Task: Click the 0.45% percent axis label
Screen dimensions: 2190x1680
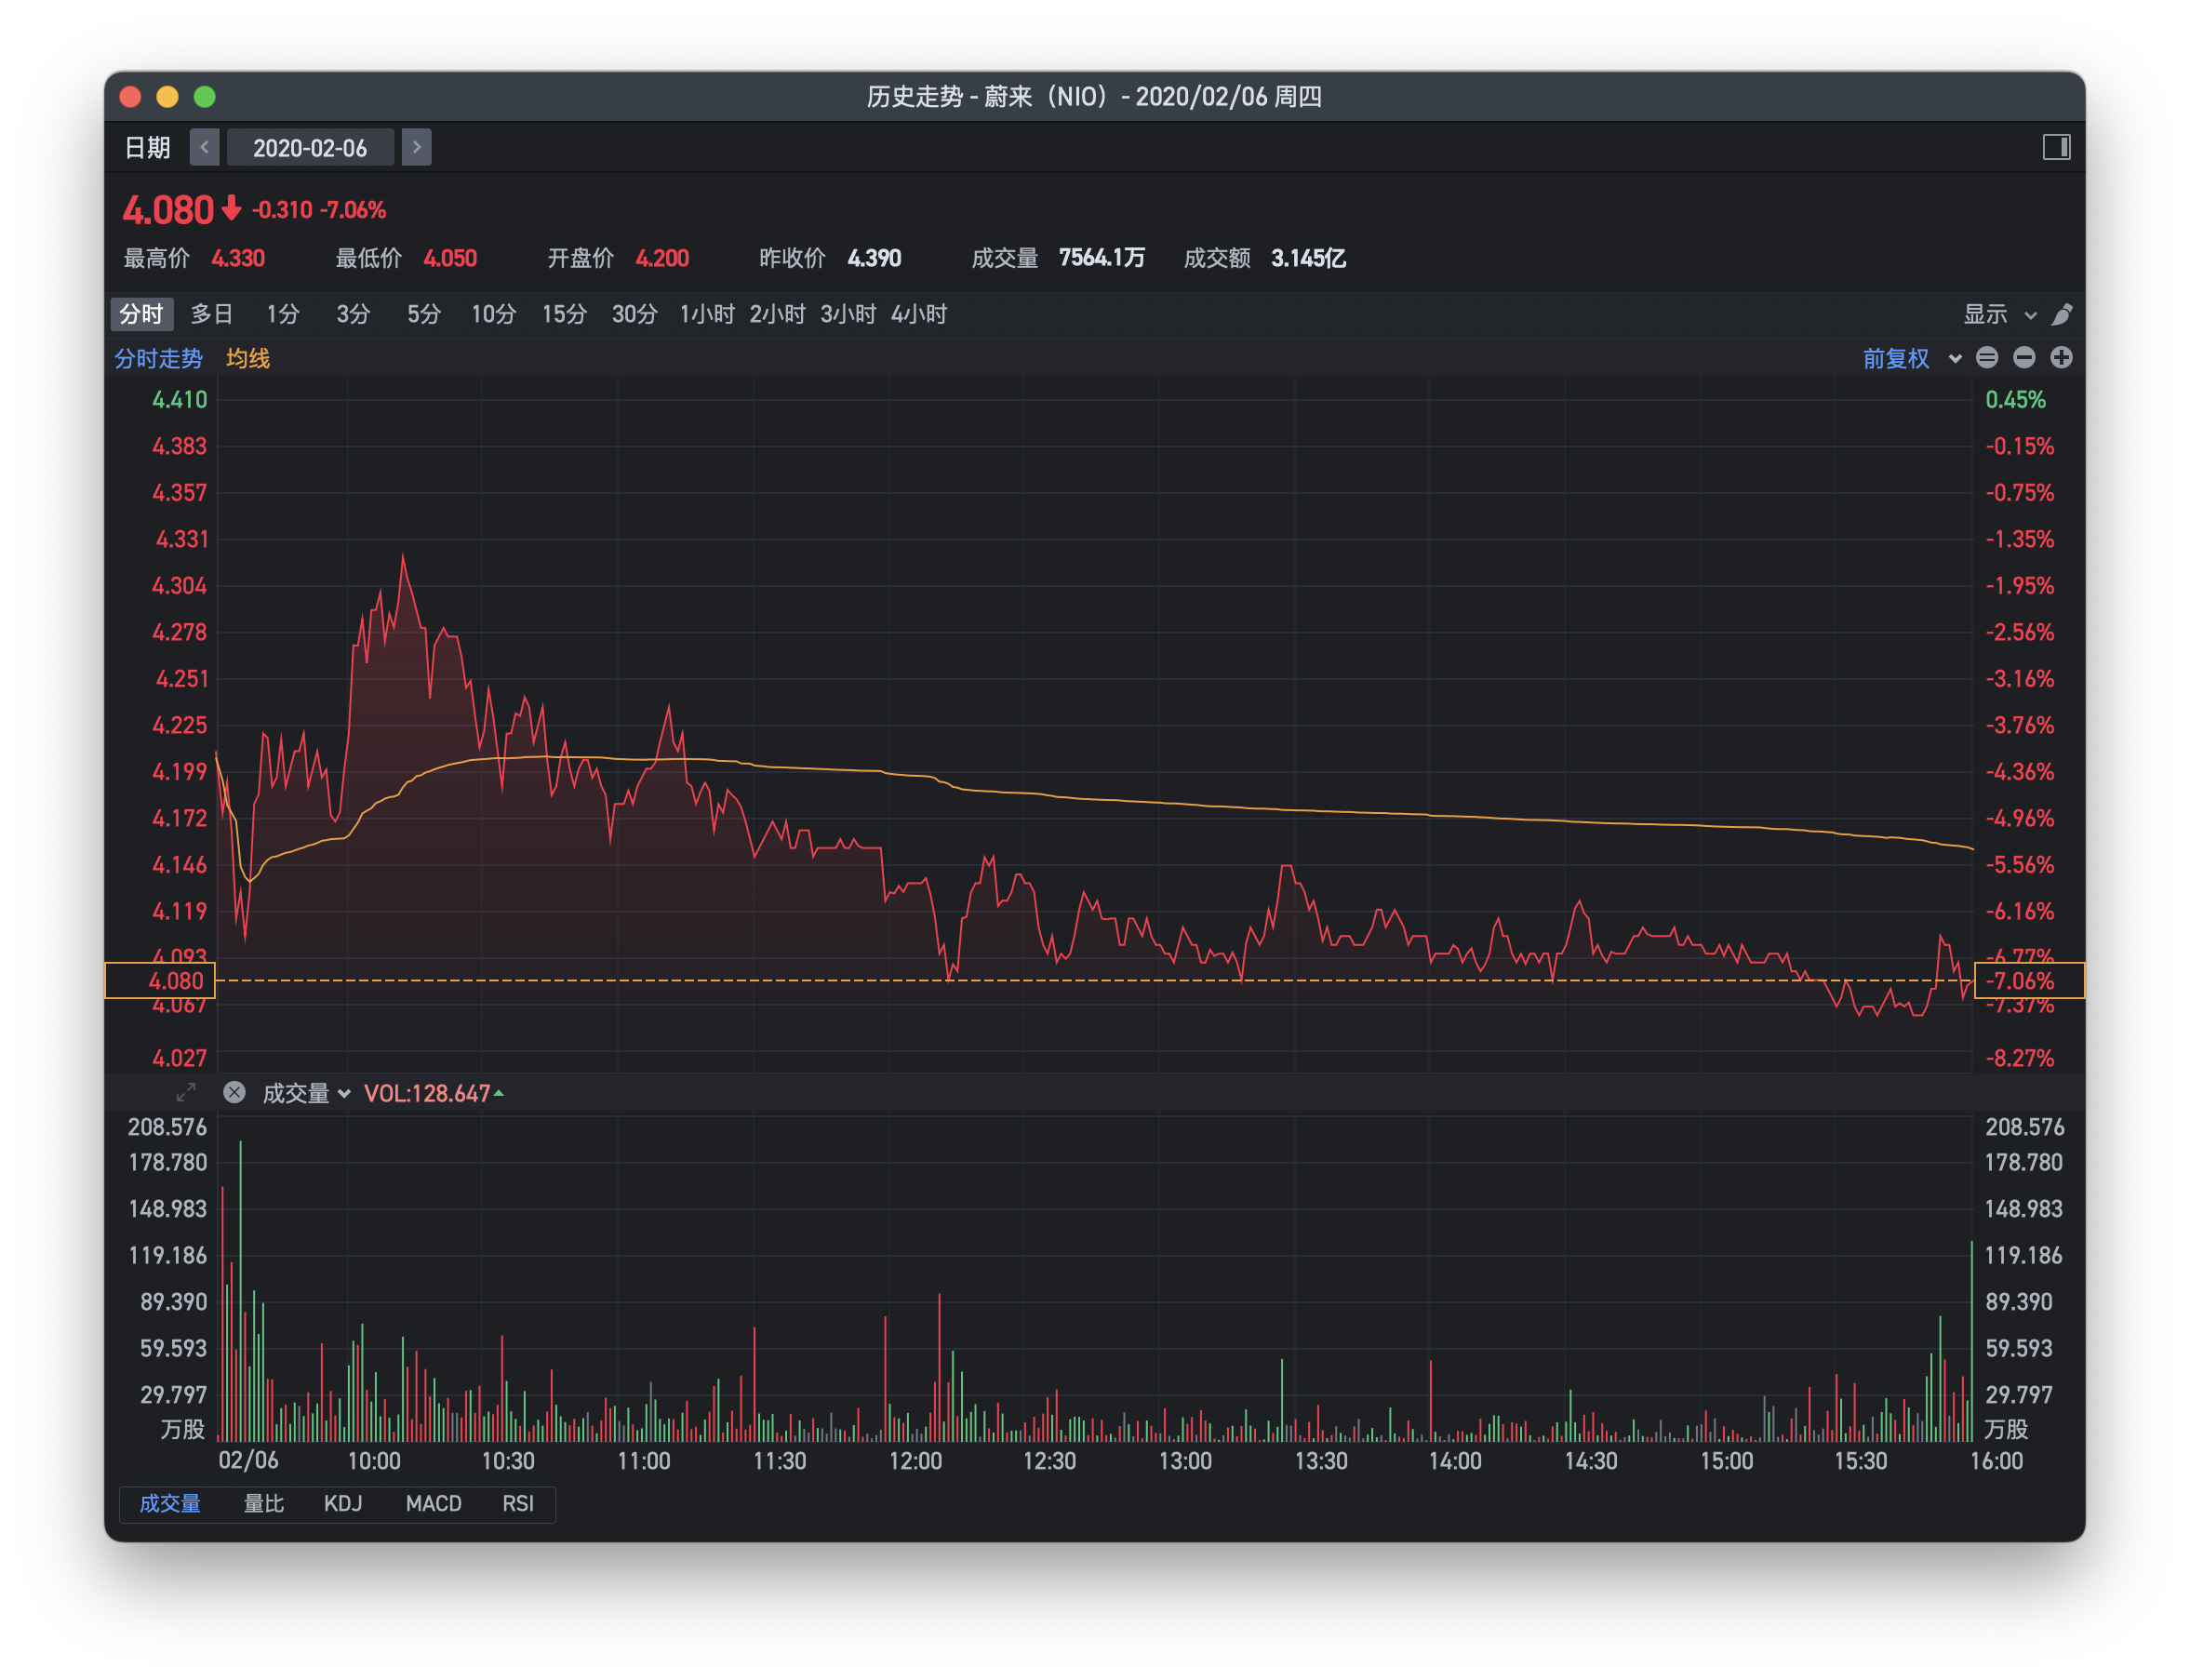Action: click(2015, 399)
